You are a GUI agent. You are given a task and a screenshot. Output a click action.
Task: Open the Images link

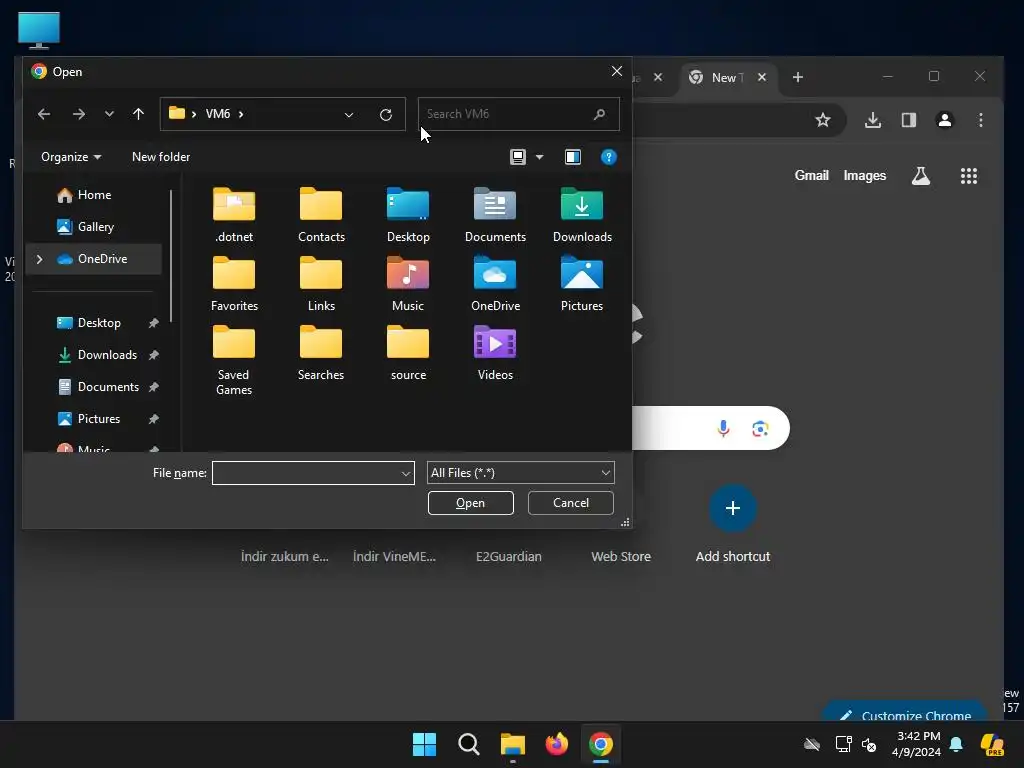click(x=864, y=176)
